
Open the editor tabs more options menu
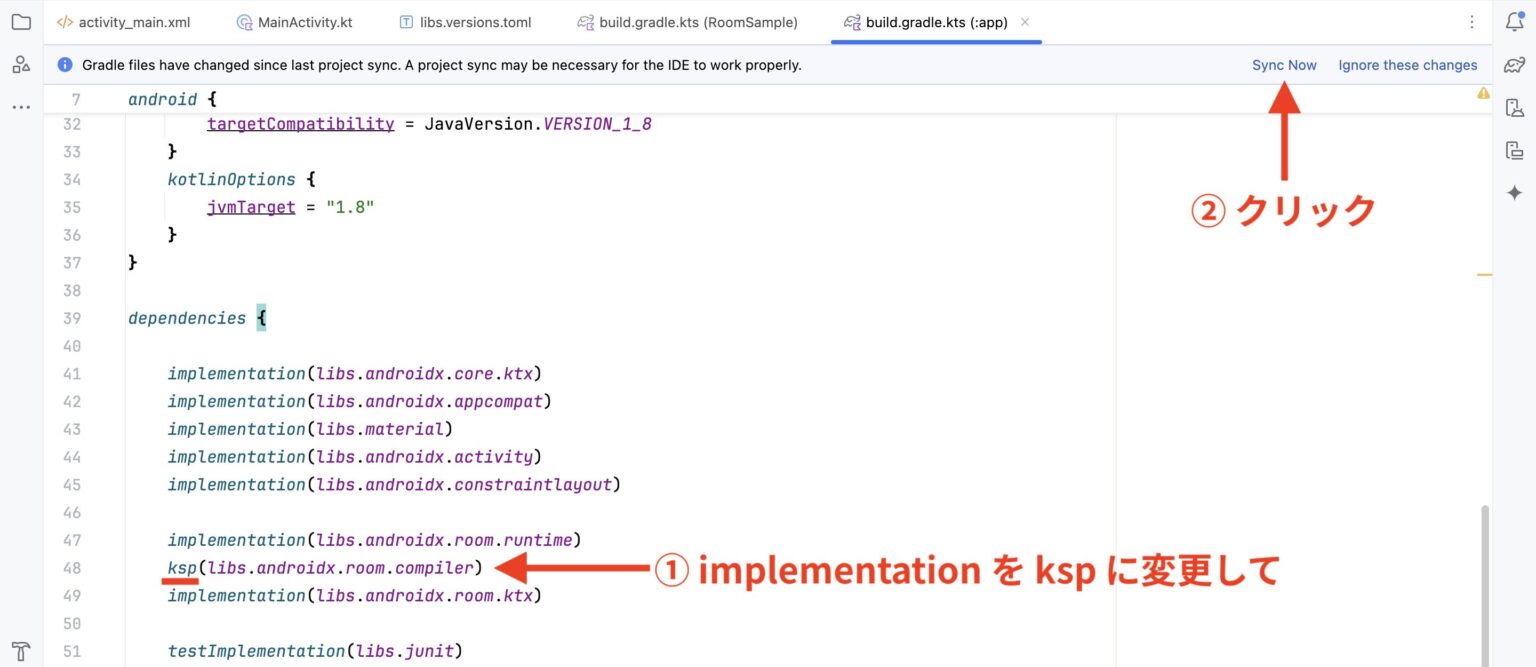point(1471,22)
